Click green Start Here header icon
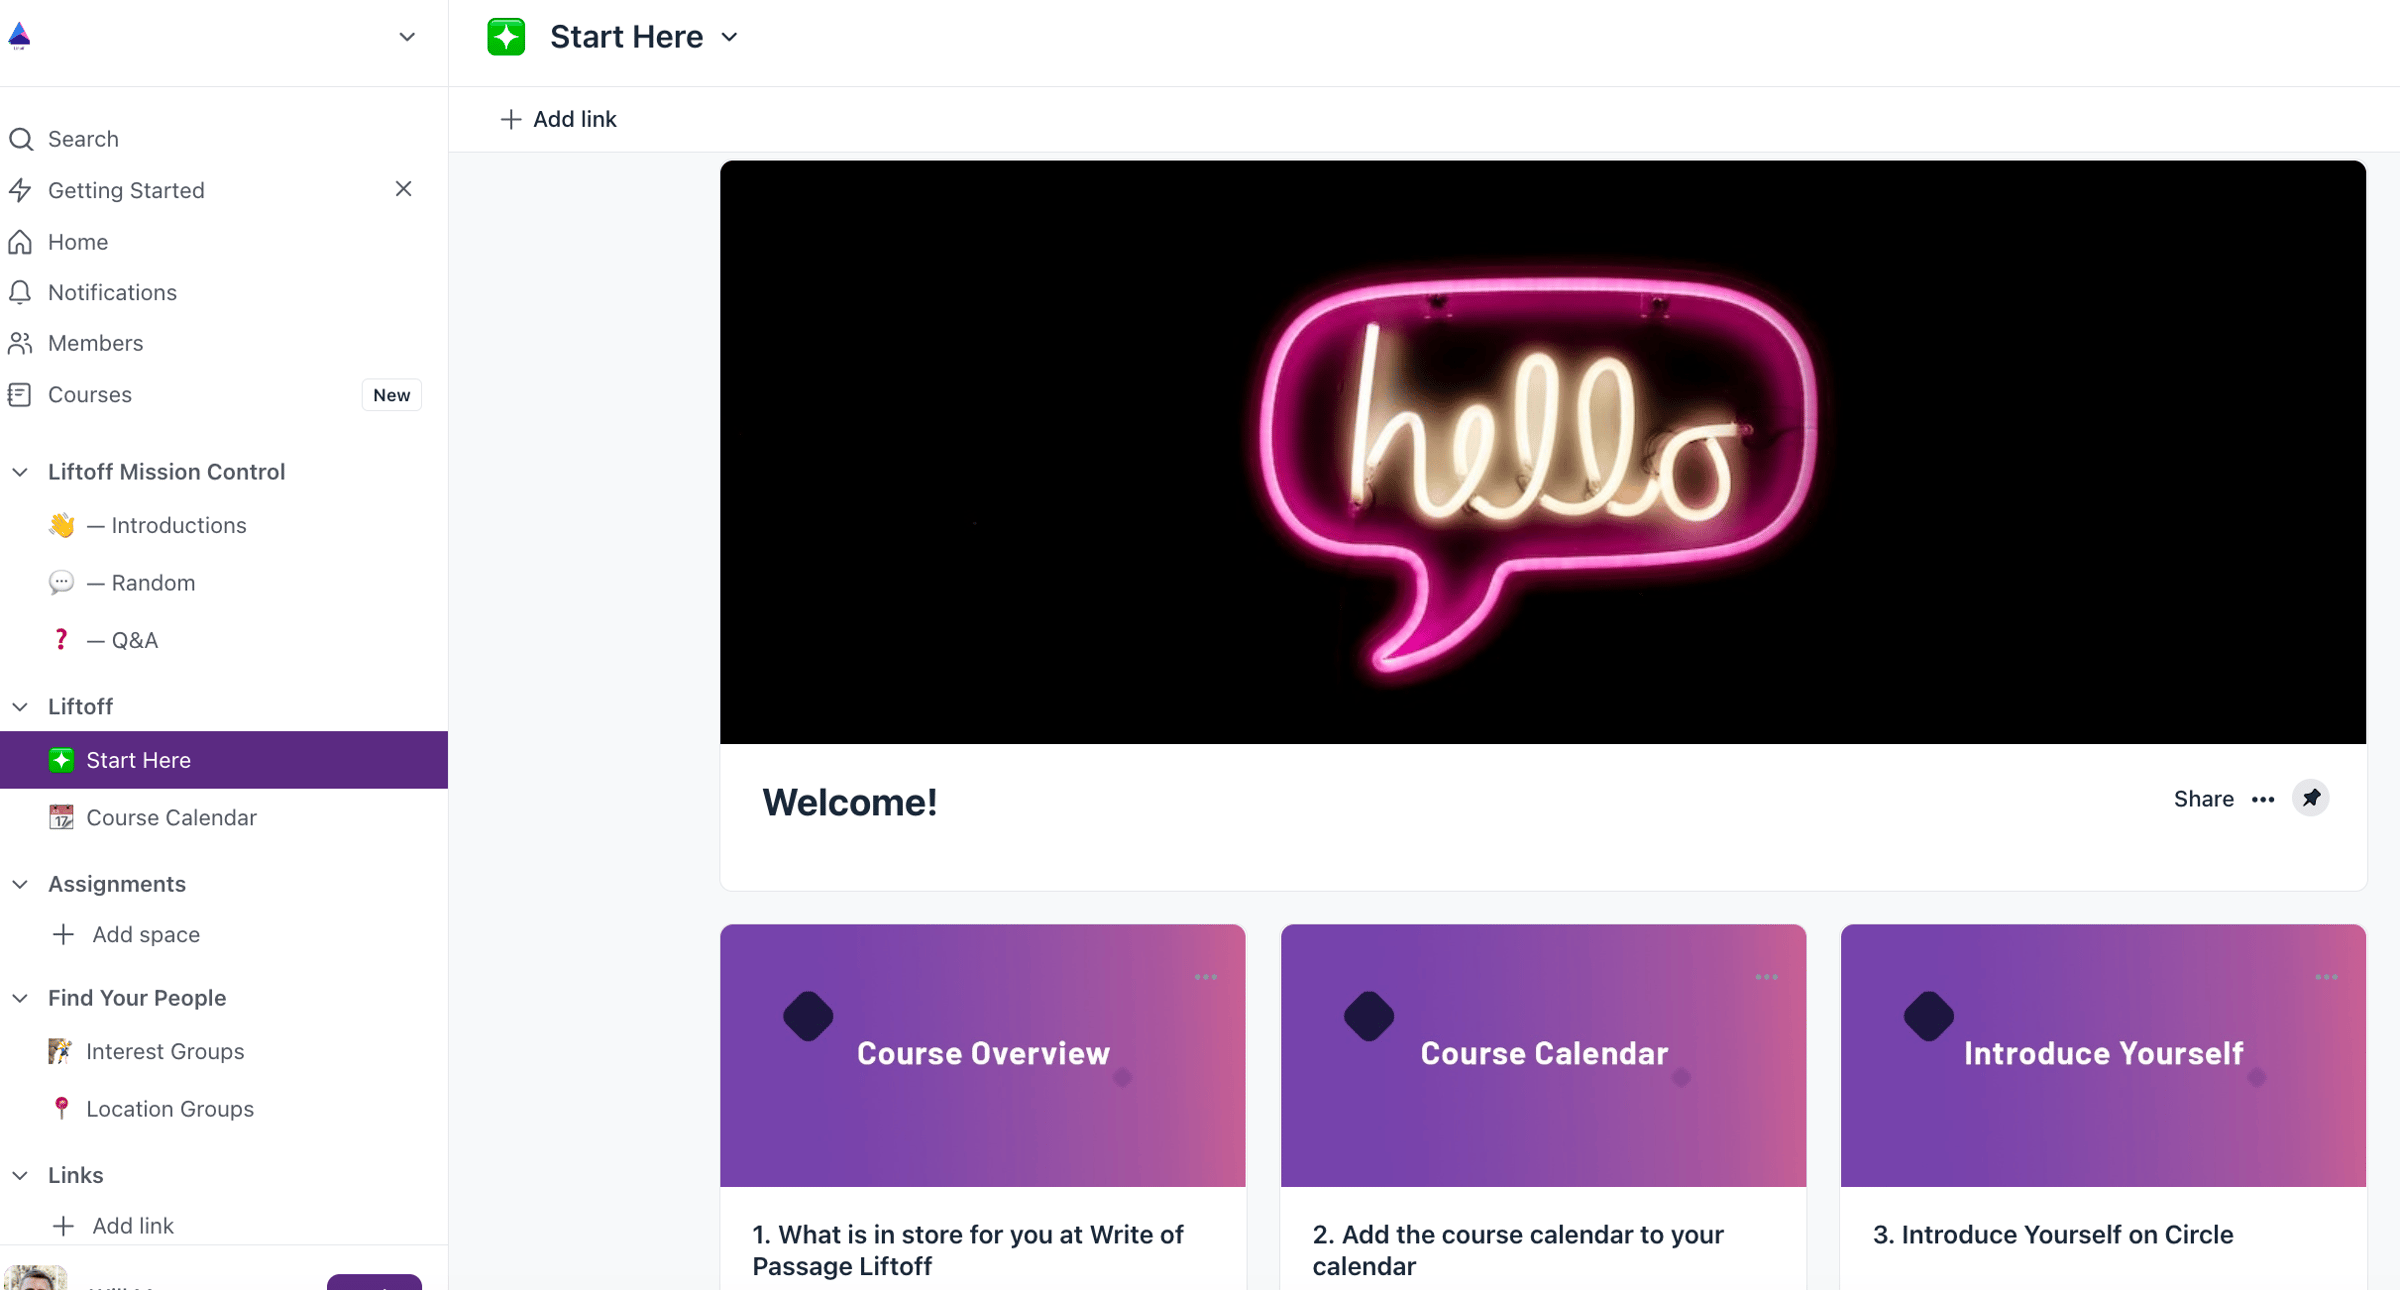Screen dimensions: 2400x1290 click(x=506, y=37)
